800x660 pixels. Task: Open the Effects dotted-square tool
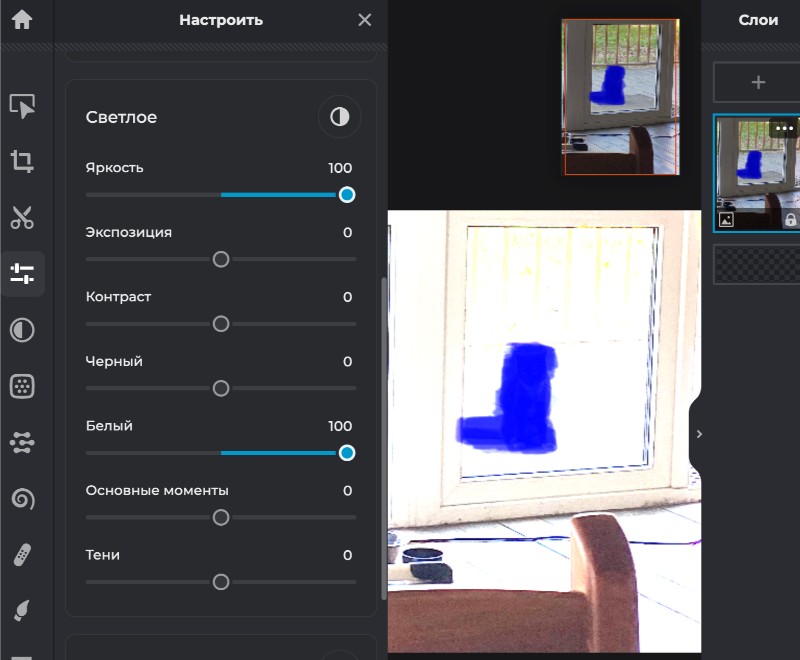22,386
